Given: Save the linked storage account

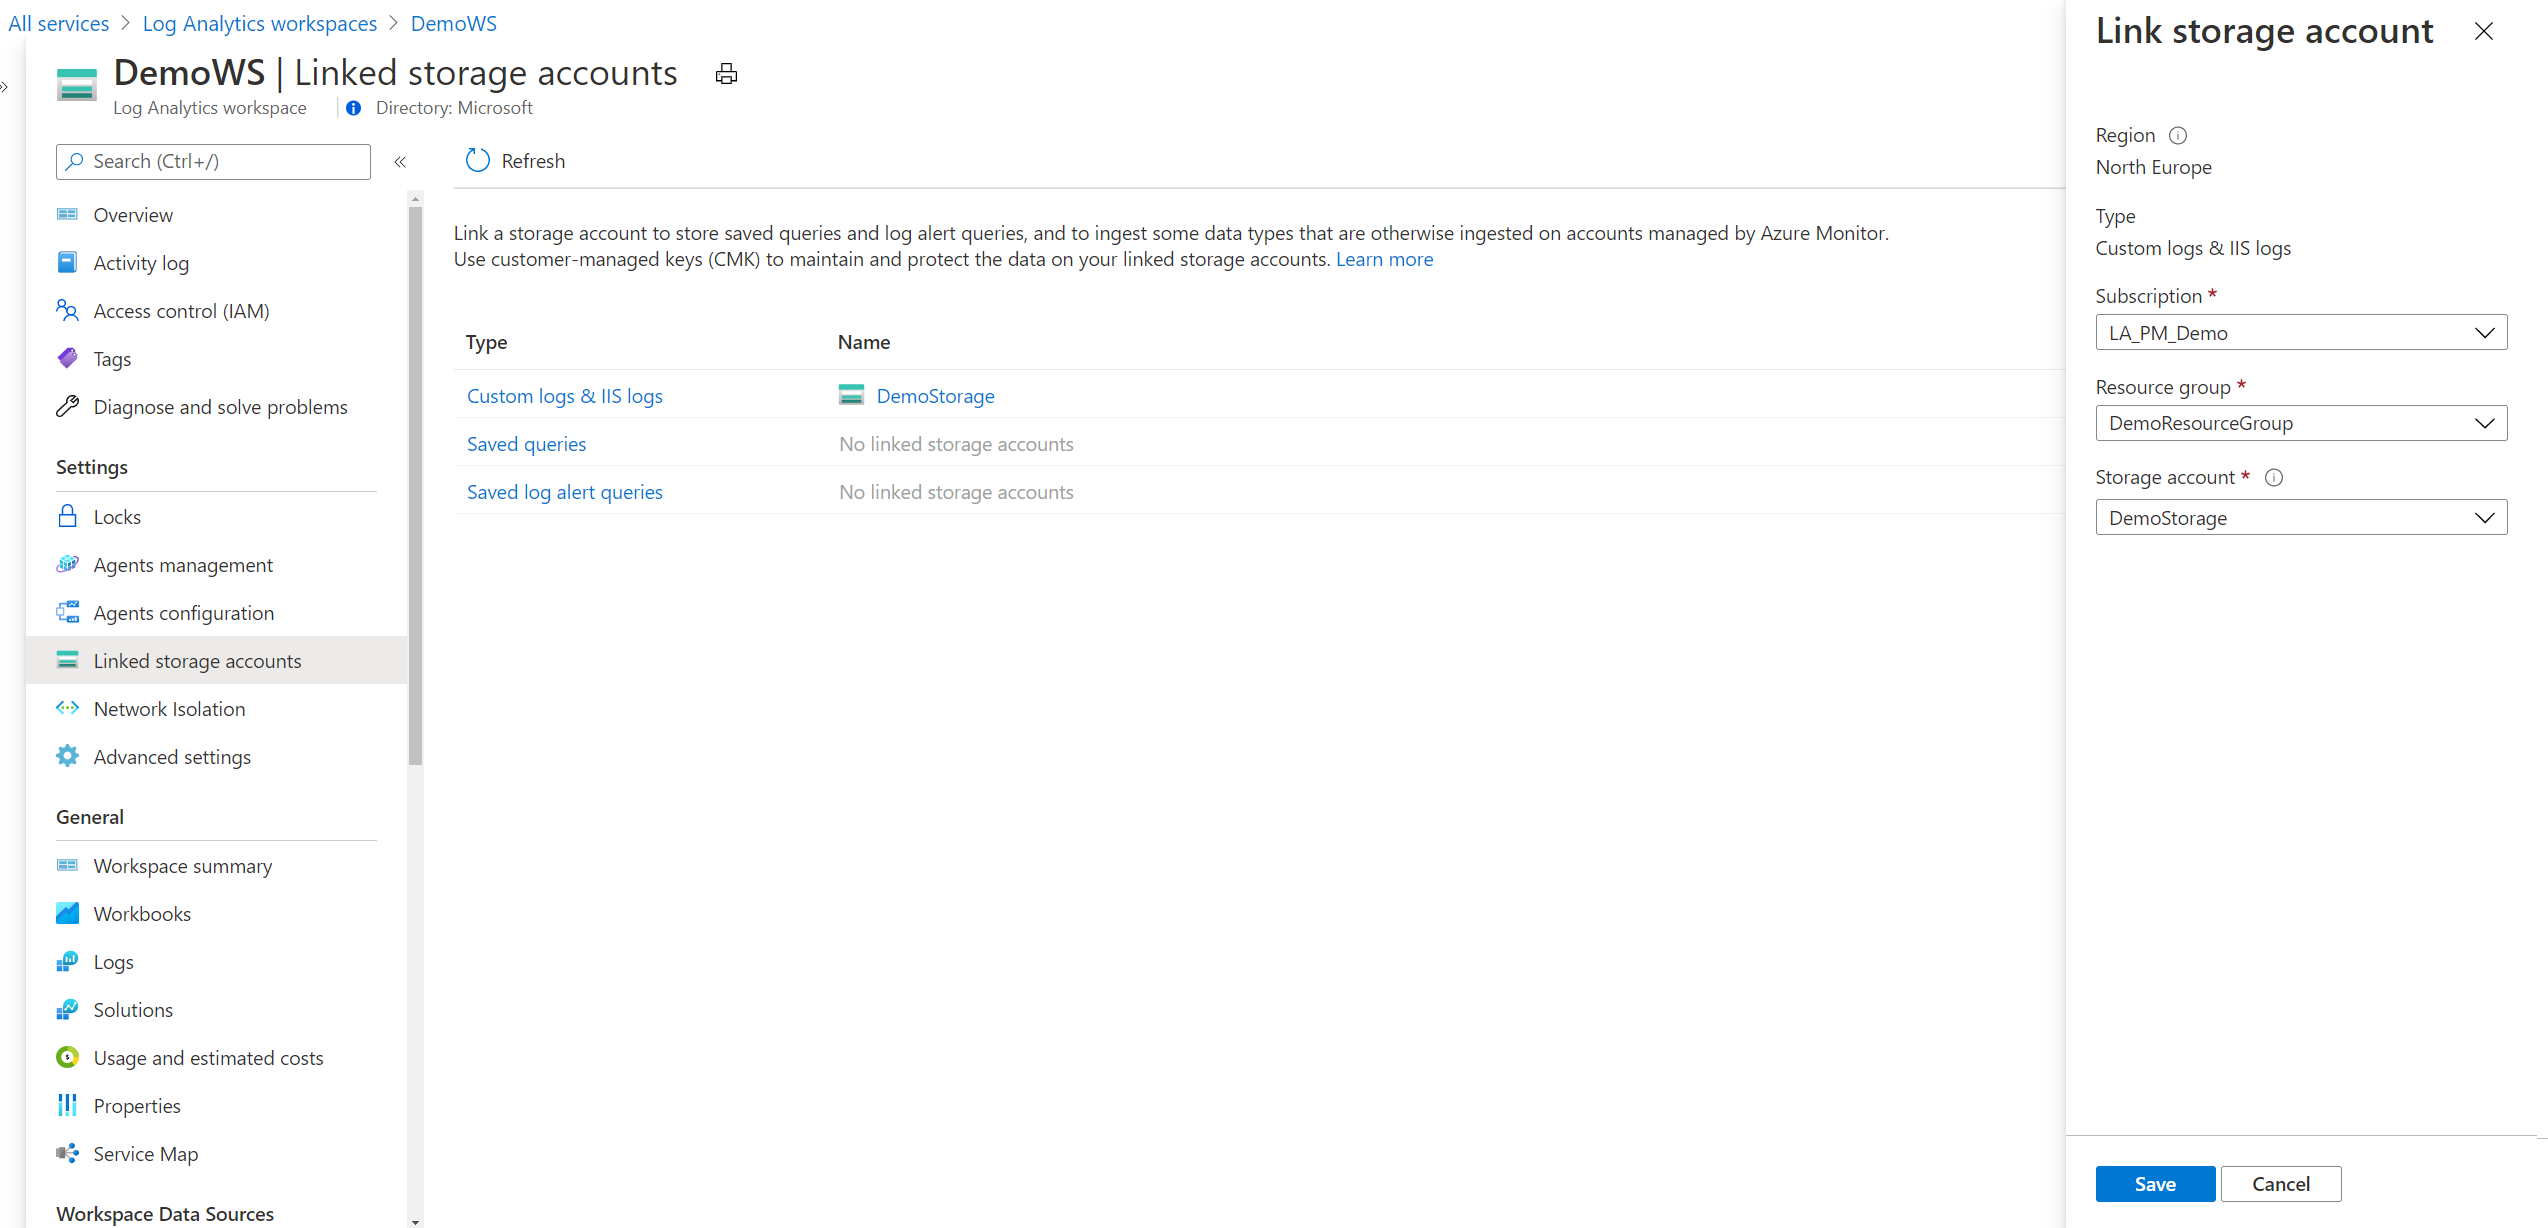Looking at the screenshot, I should (x=2155, y=1183).
